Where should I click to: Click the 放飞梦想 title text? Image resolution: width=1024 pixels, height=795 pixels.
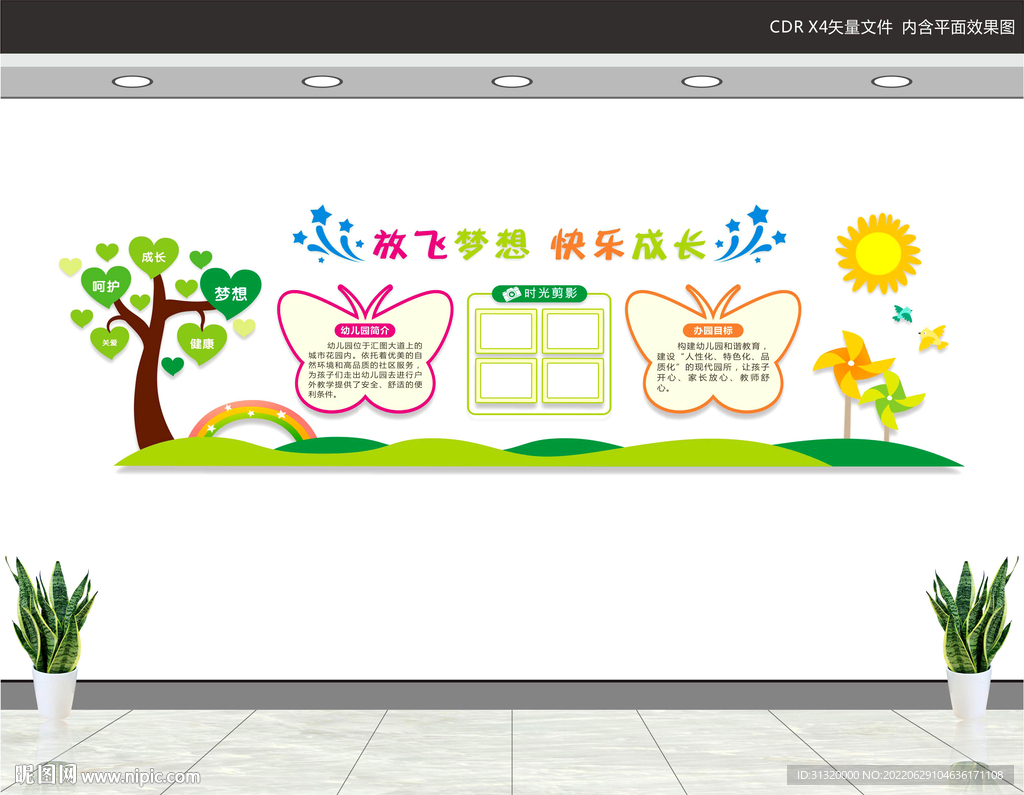click(451, 245)
